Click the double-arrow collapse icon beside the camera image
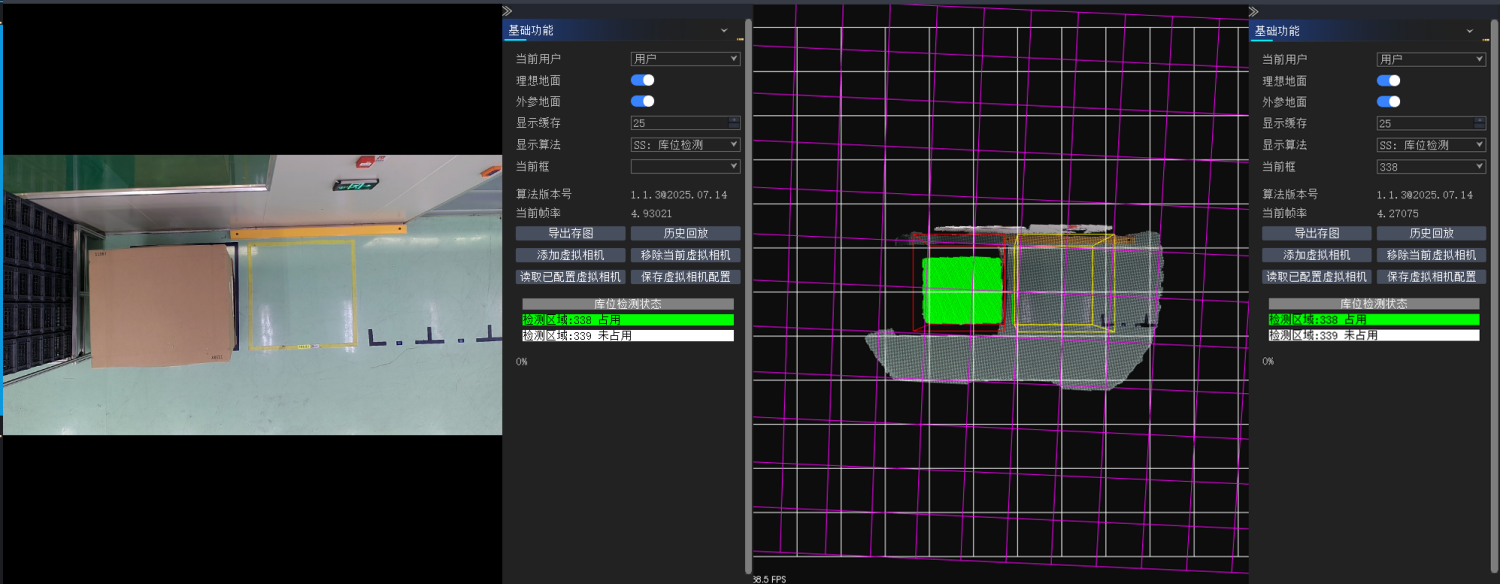Image resolution: width=1500 pixels, height=584 pixels. point(508,10)
